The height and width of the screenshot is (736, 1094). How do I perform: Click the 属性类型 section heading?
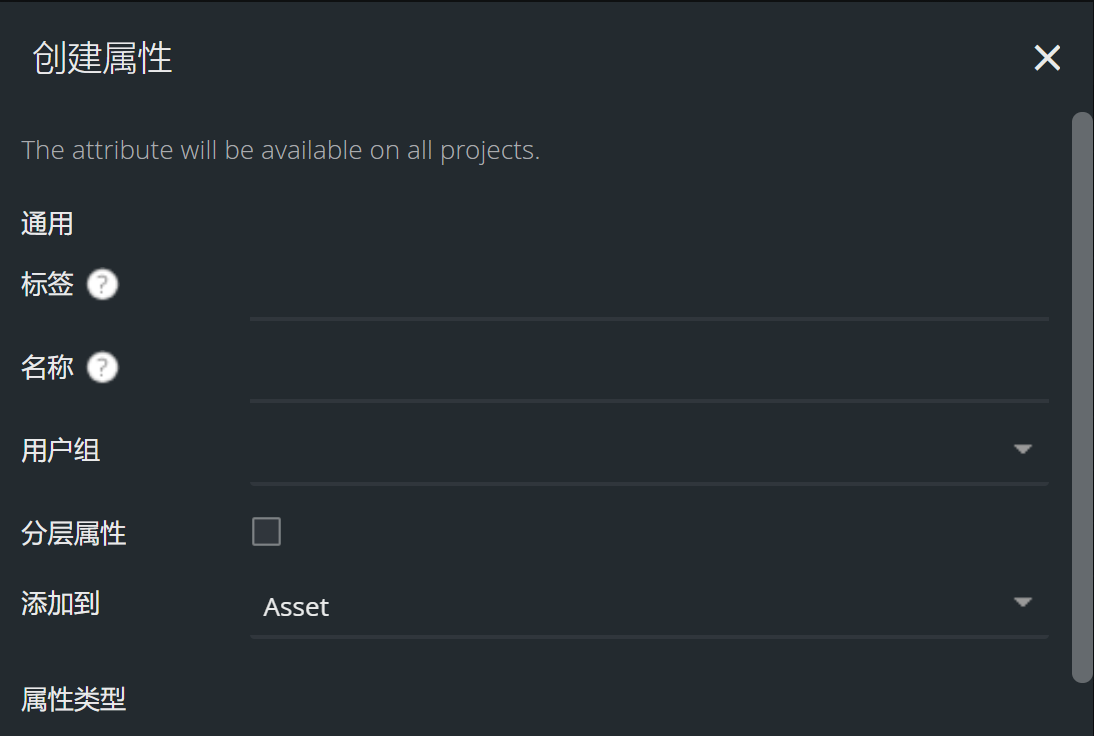click(x=73, y=699)
